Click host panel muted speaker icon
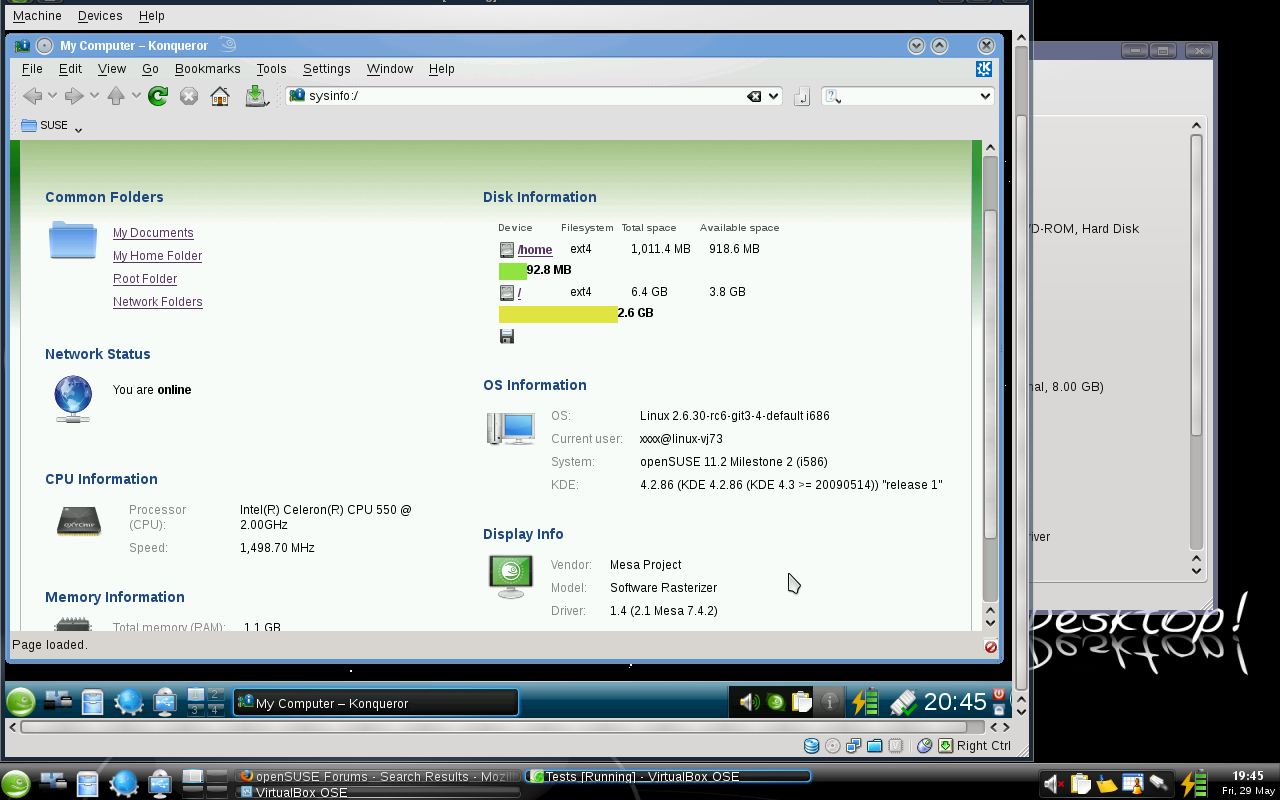The width and height of the screenshot is (1280, 800). 1053,785
